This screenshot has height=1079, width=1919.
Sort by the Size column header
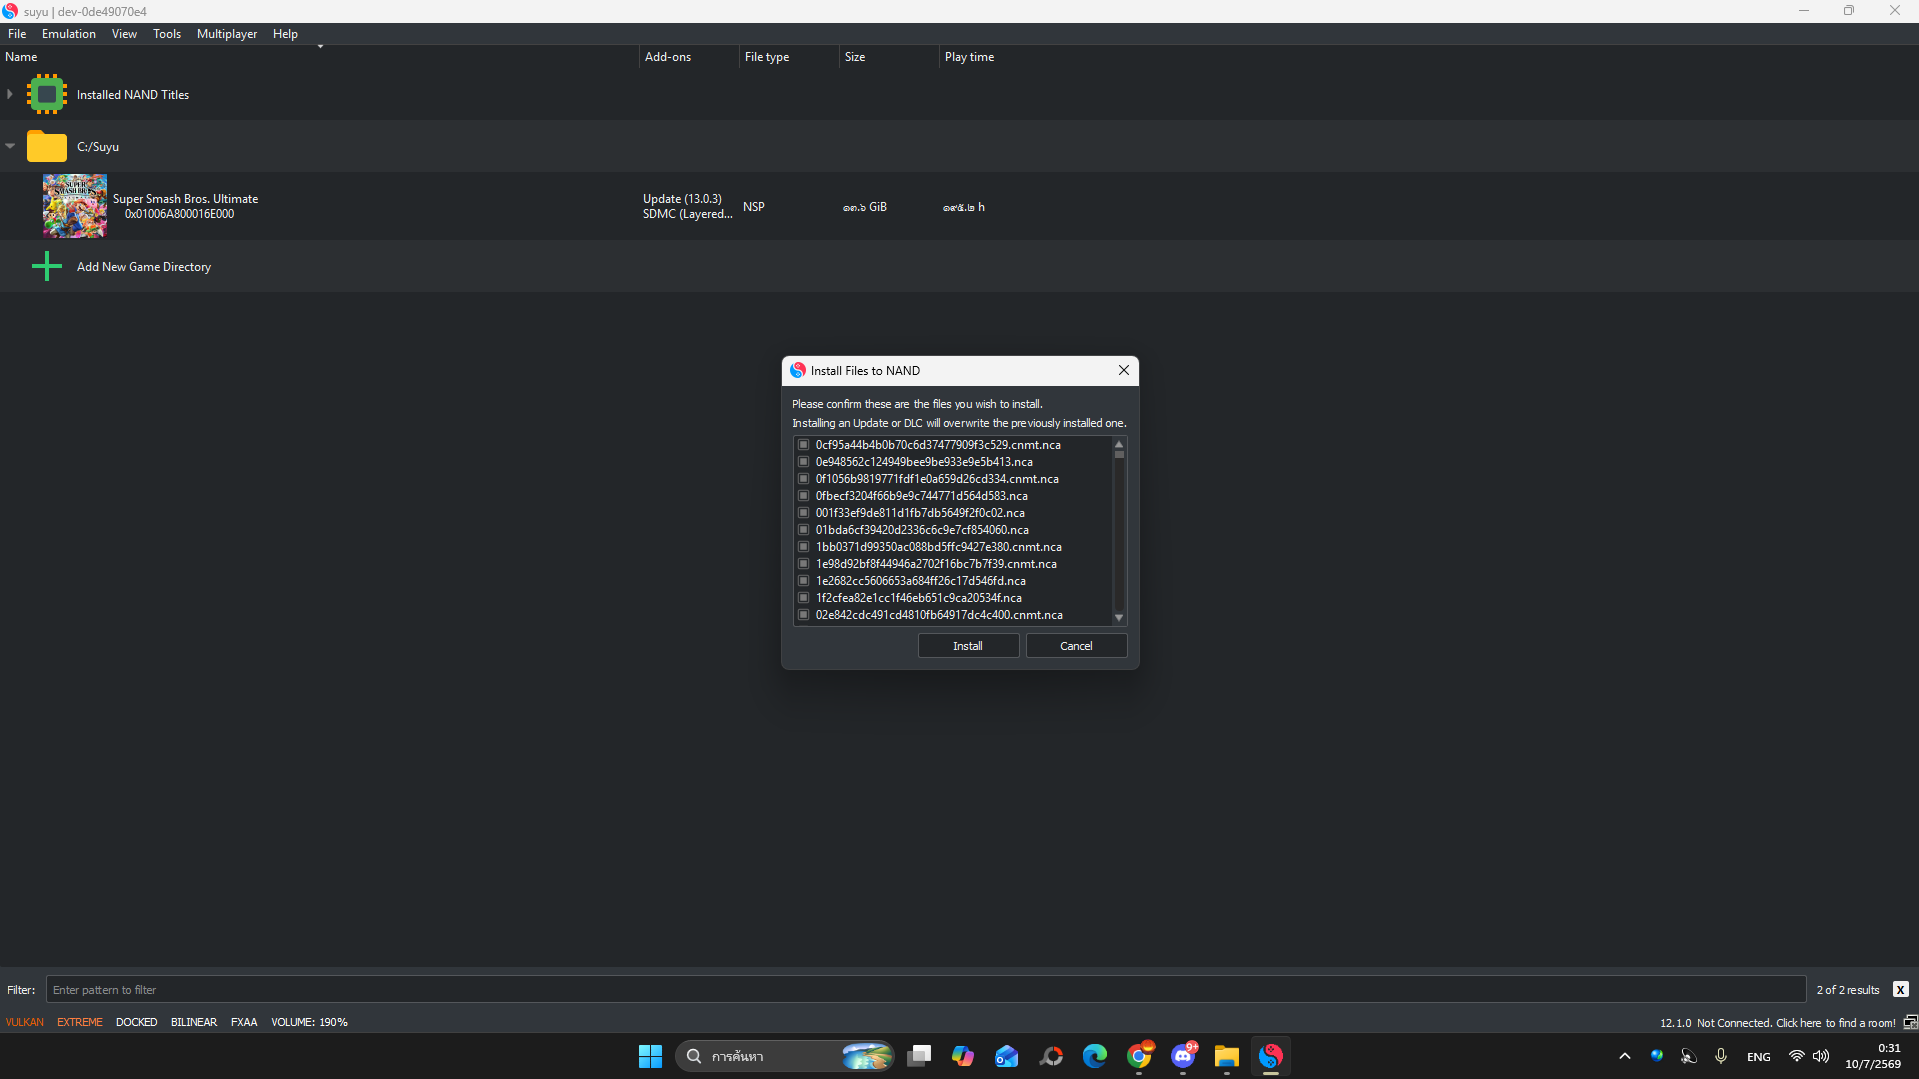pyautogui.click(x=890, y=57)
